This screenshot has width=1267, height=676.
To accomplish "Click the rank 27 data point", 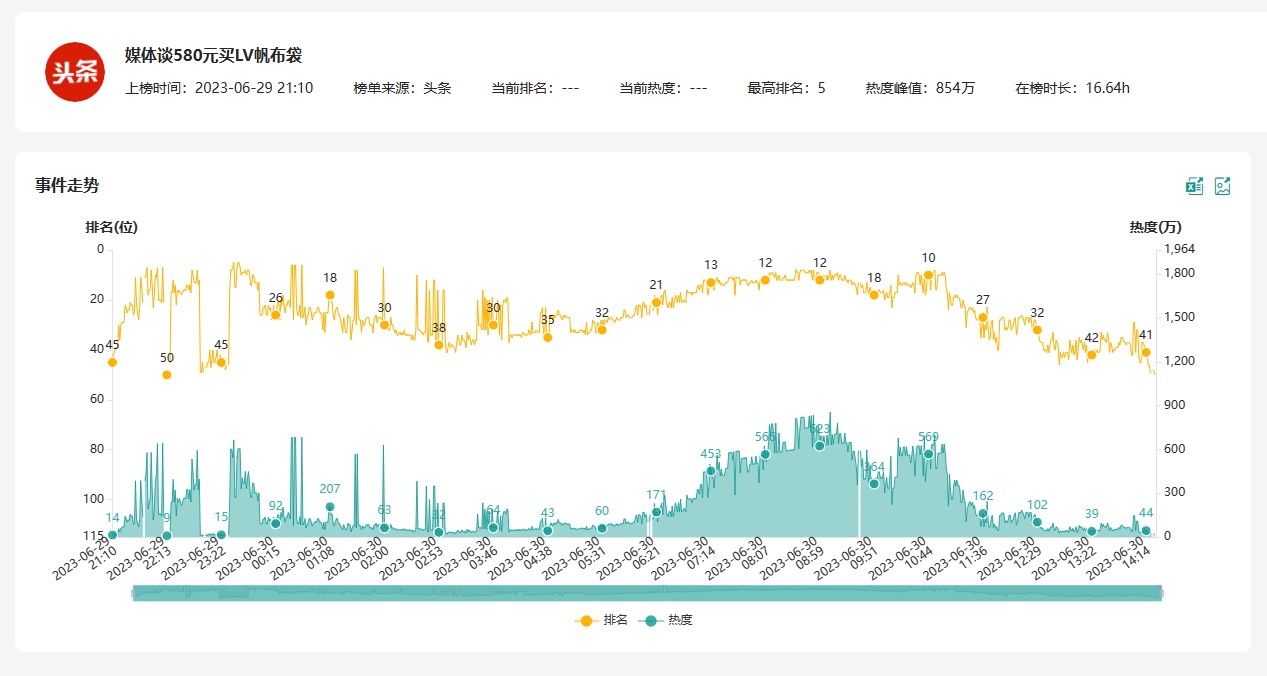I will (983, 317).
